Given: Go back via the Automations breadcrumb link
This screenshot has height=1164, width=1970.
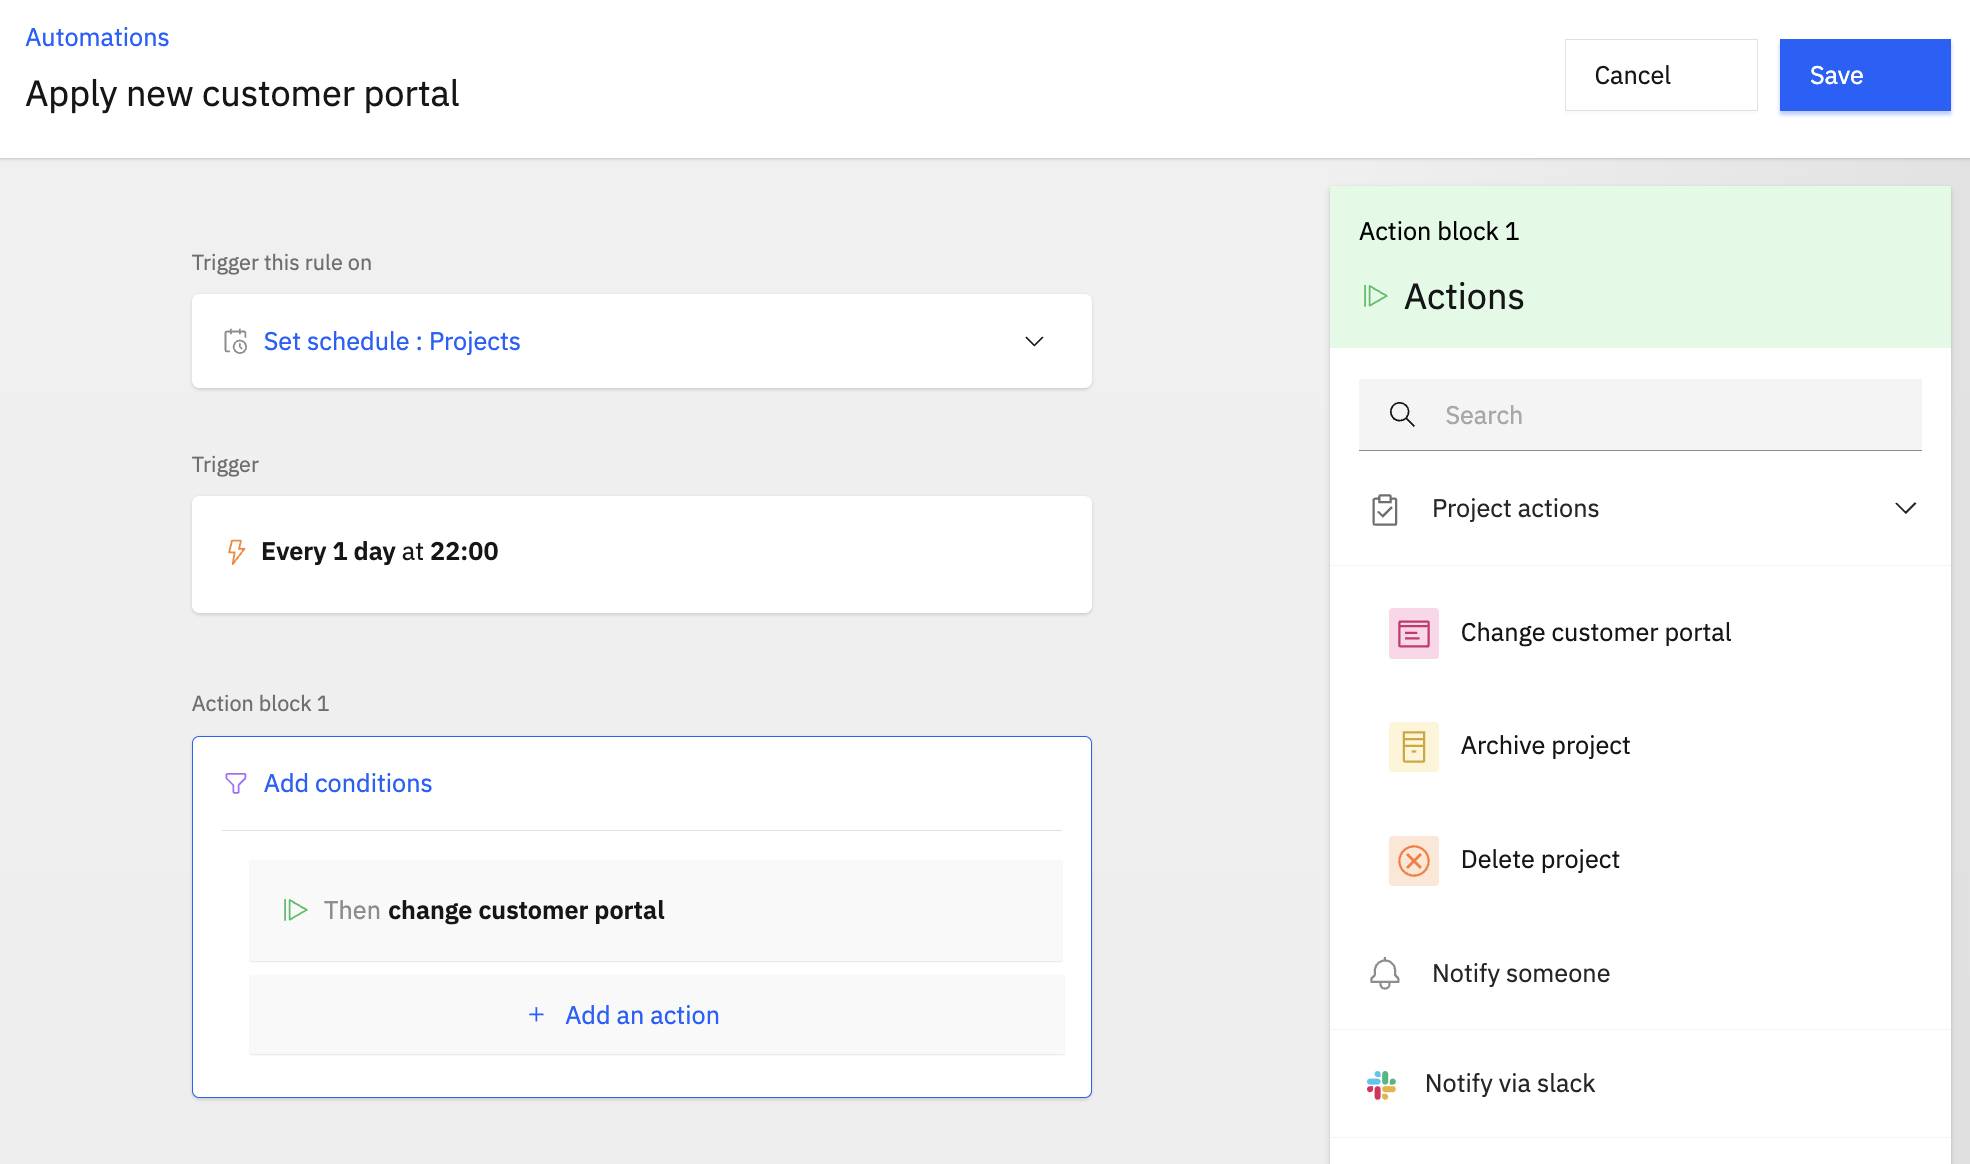Looking at the screenshot, I should pos(97,37).
